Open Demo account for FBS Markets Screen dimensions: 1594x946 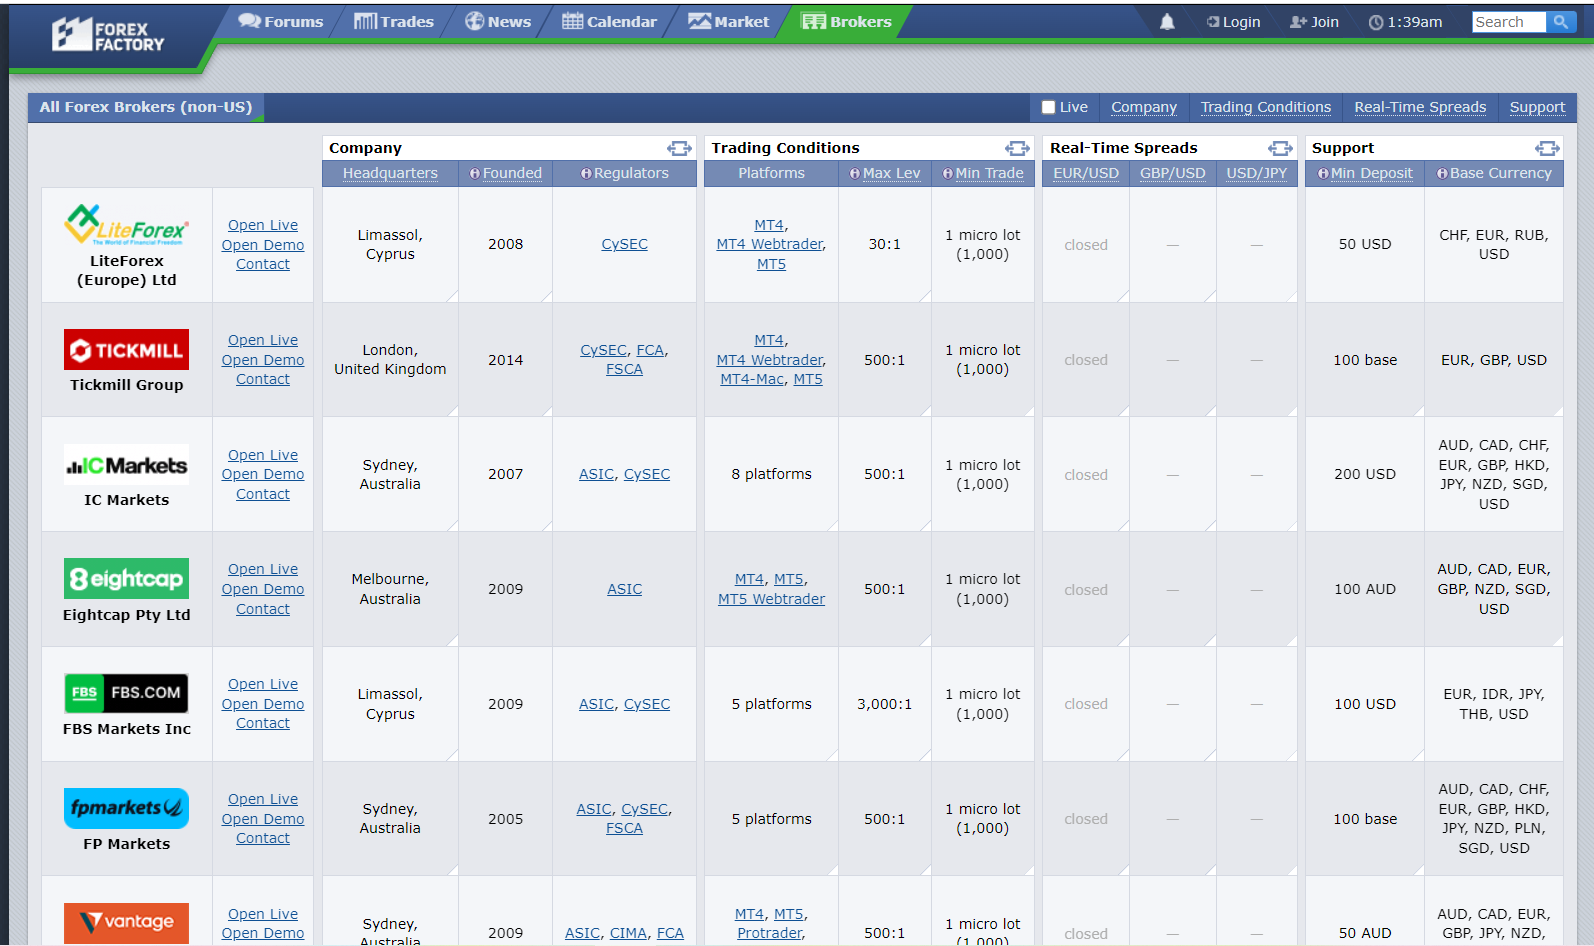tap(263, 704)
